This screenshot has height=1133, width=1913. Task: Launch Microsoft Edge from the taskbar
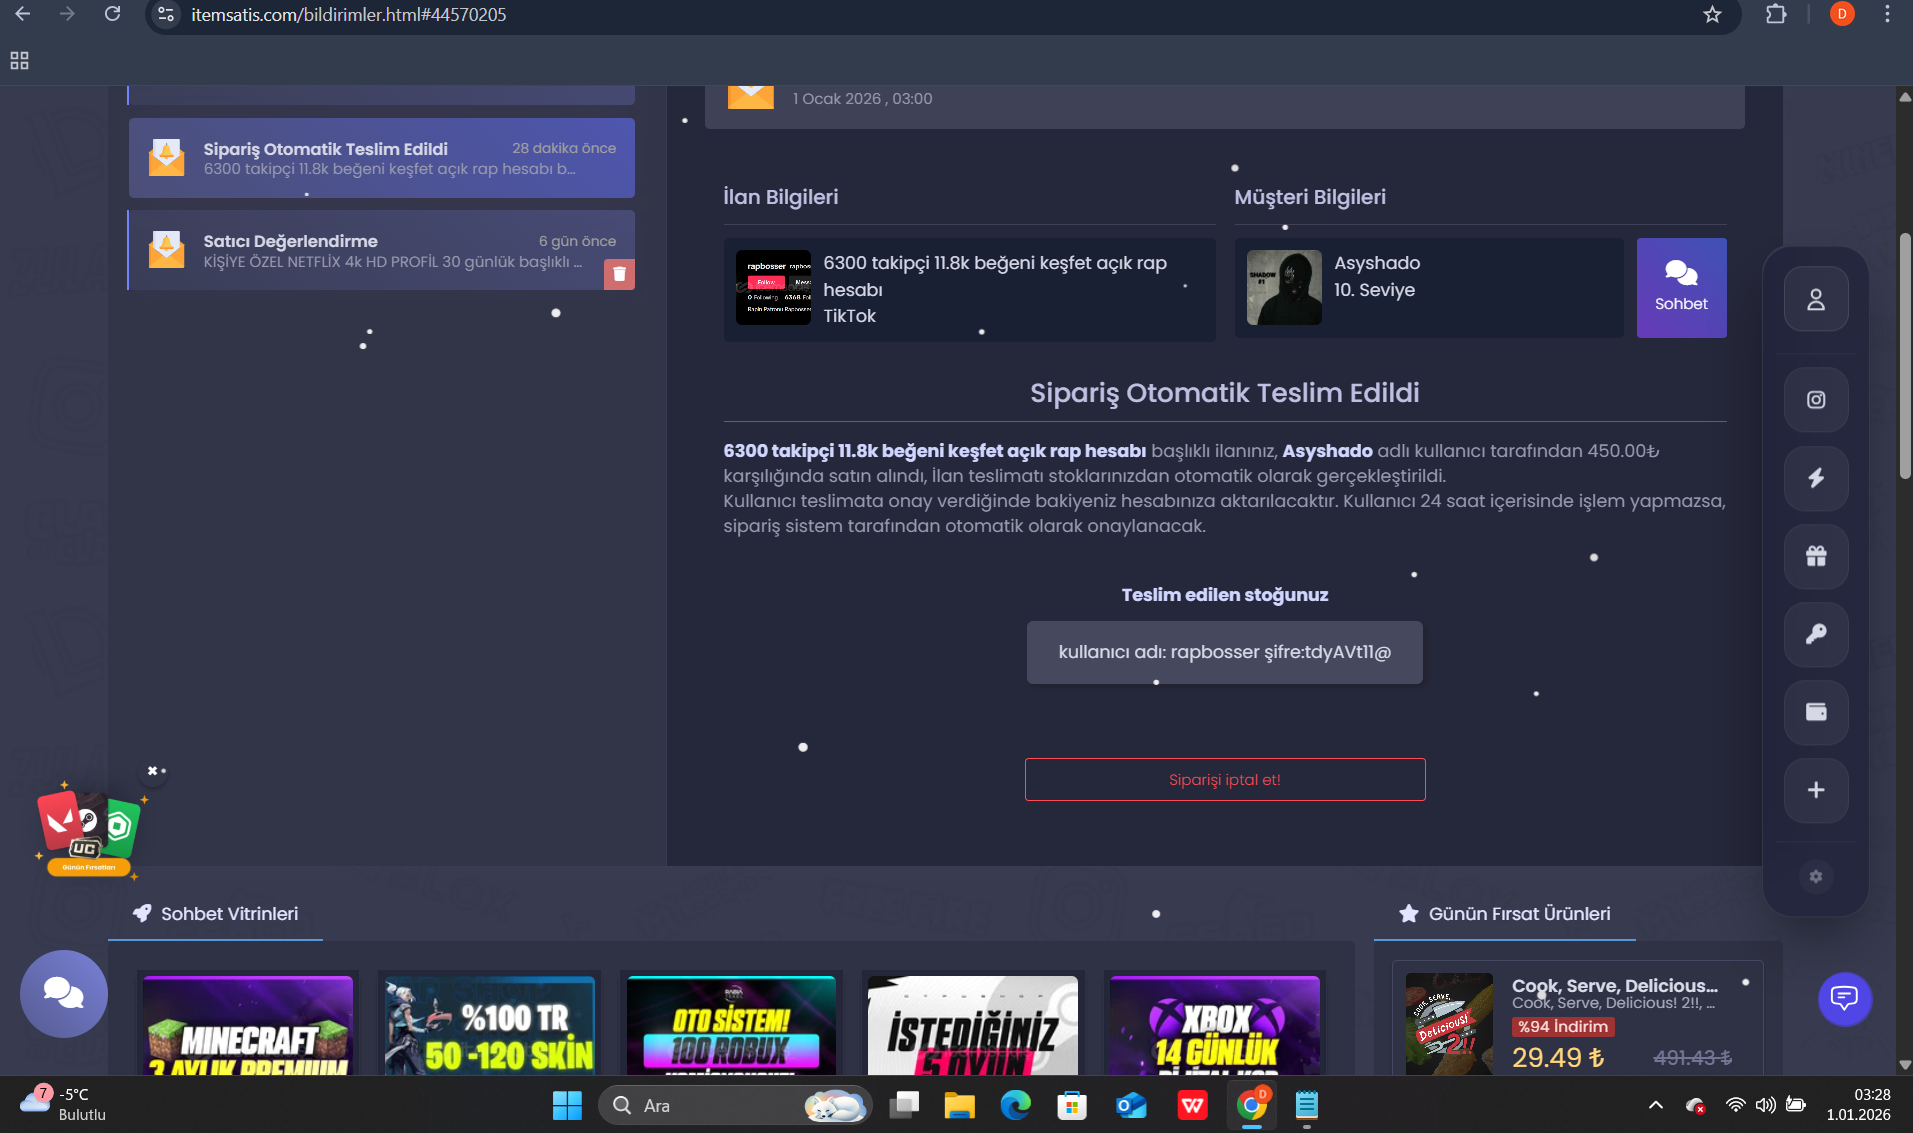point(1015,1105)
